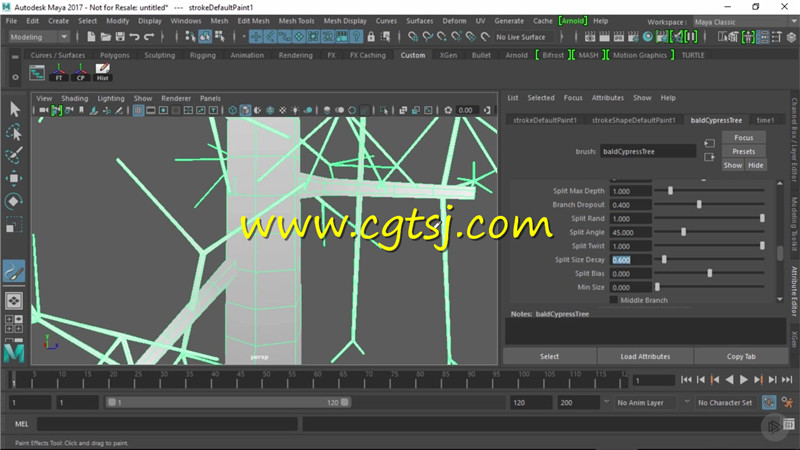Click the question mark selection mask icon

pos(356,37)
